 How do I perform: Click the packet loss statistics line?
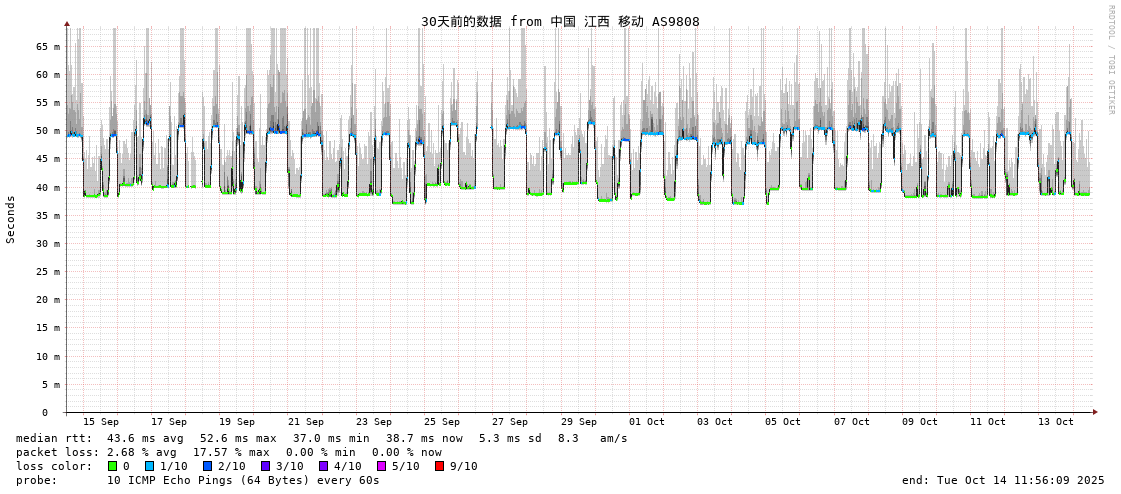click(x=229, y=452)
